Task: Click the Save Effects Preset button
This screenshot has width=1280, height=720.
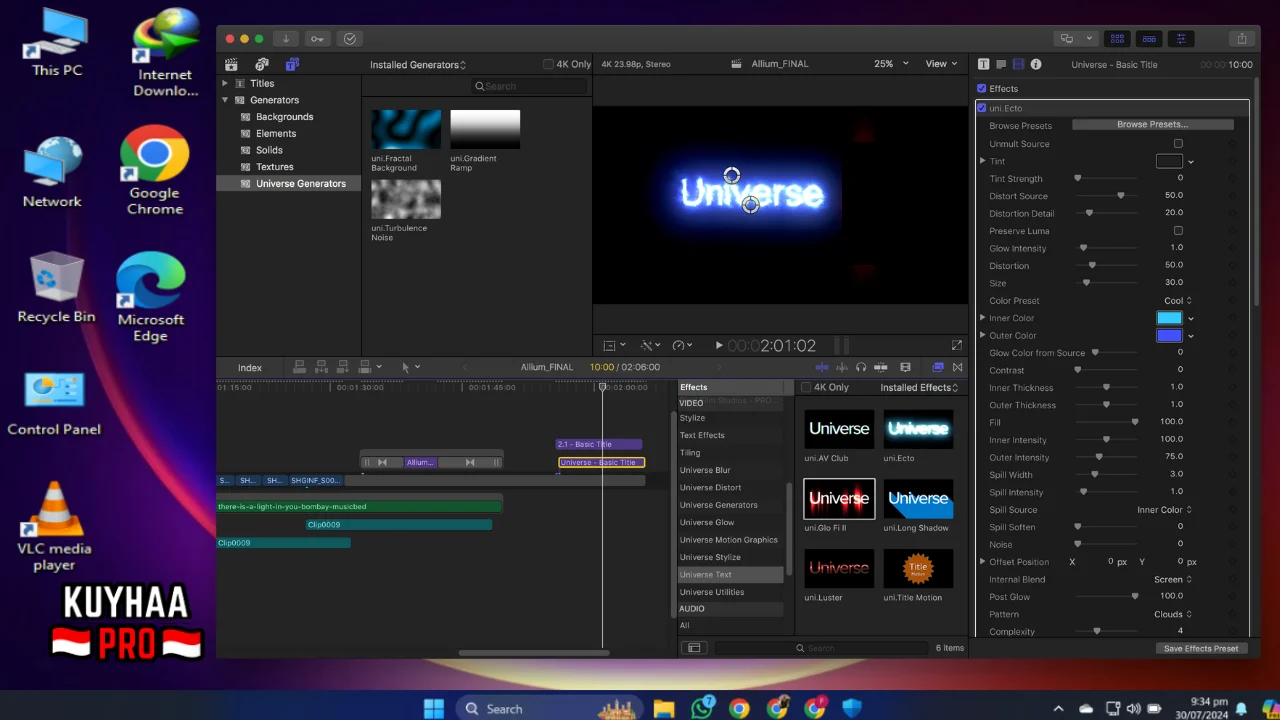Action: point(1200,648)
